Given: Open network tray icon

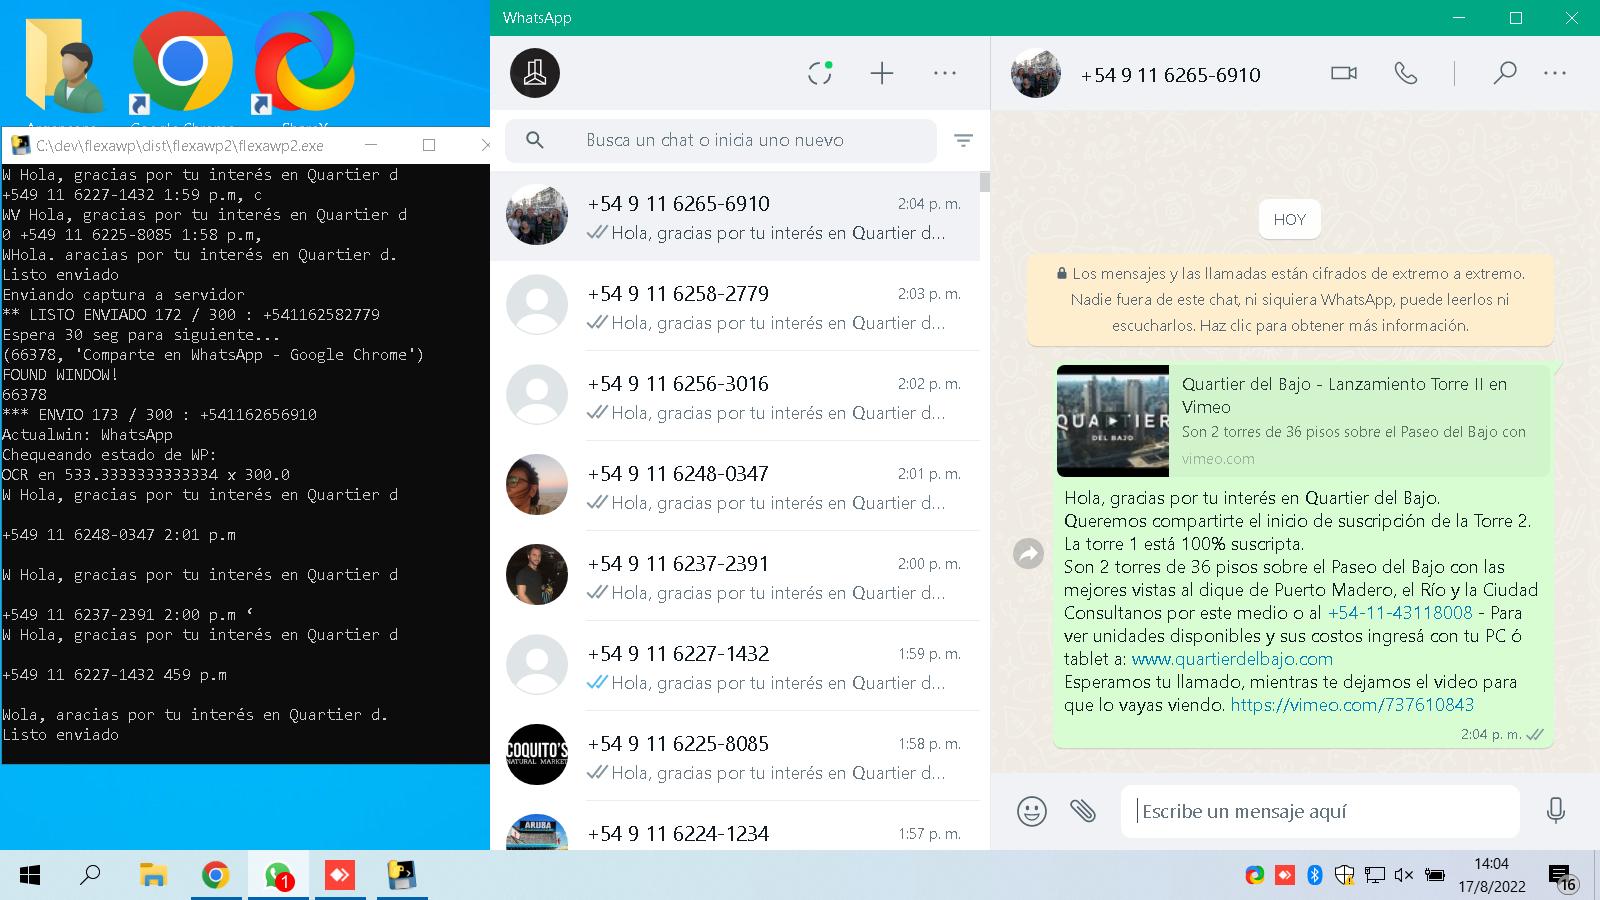Looking at the screenshot, I should point(1375,876).
